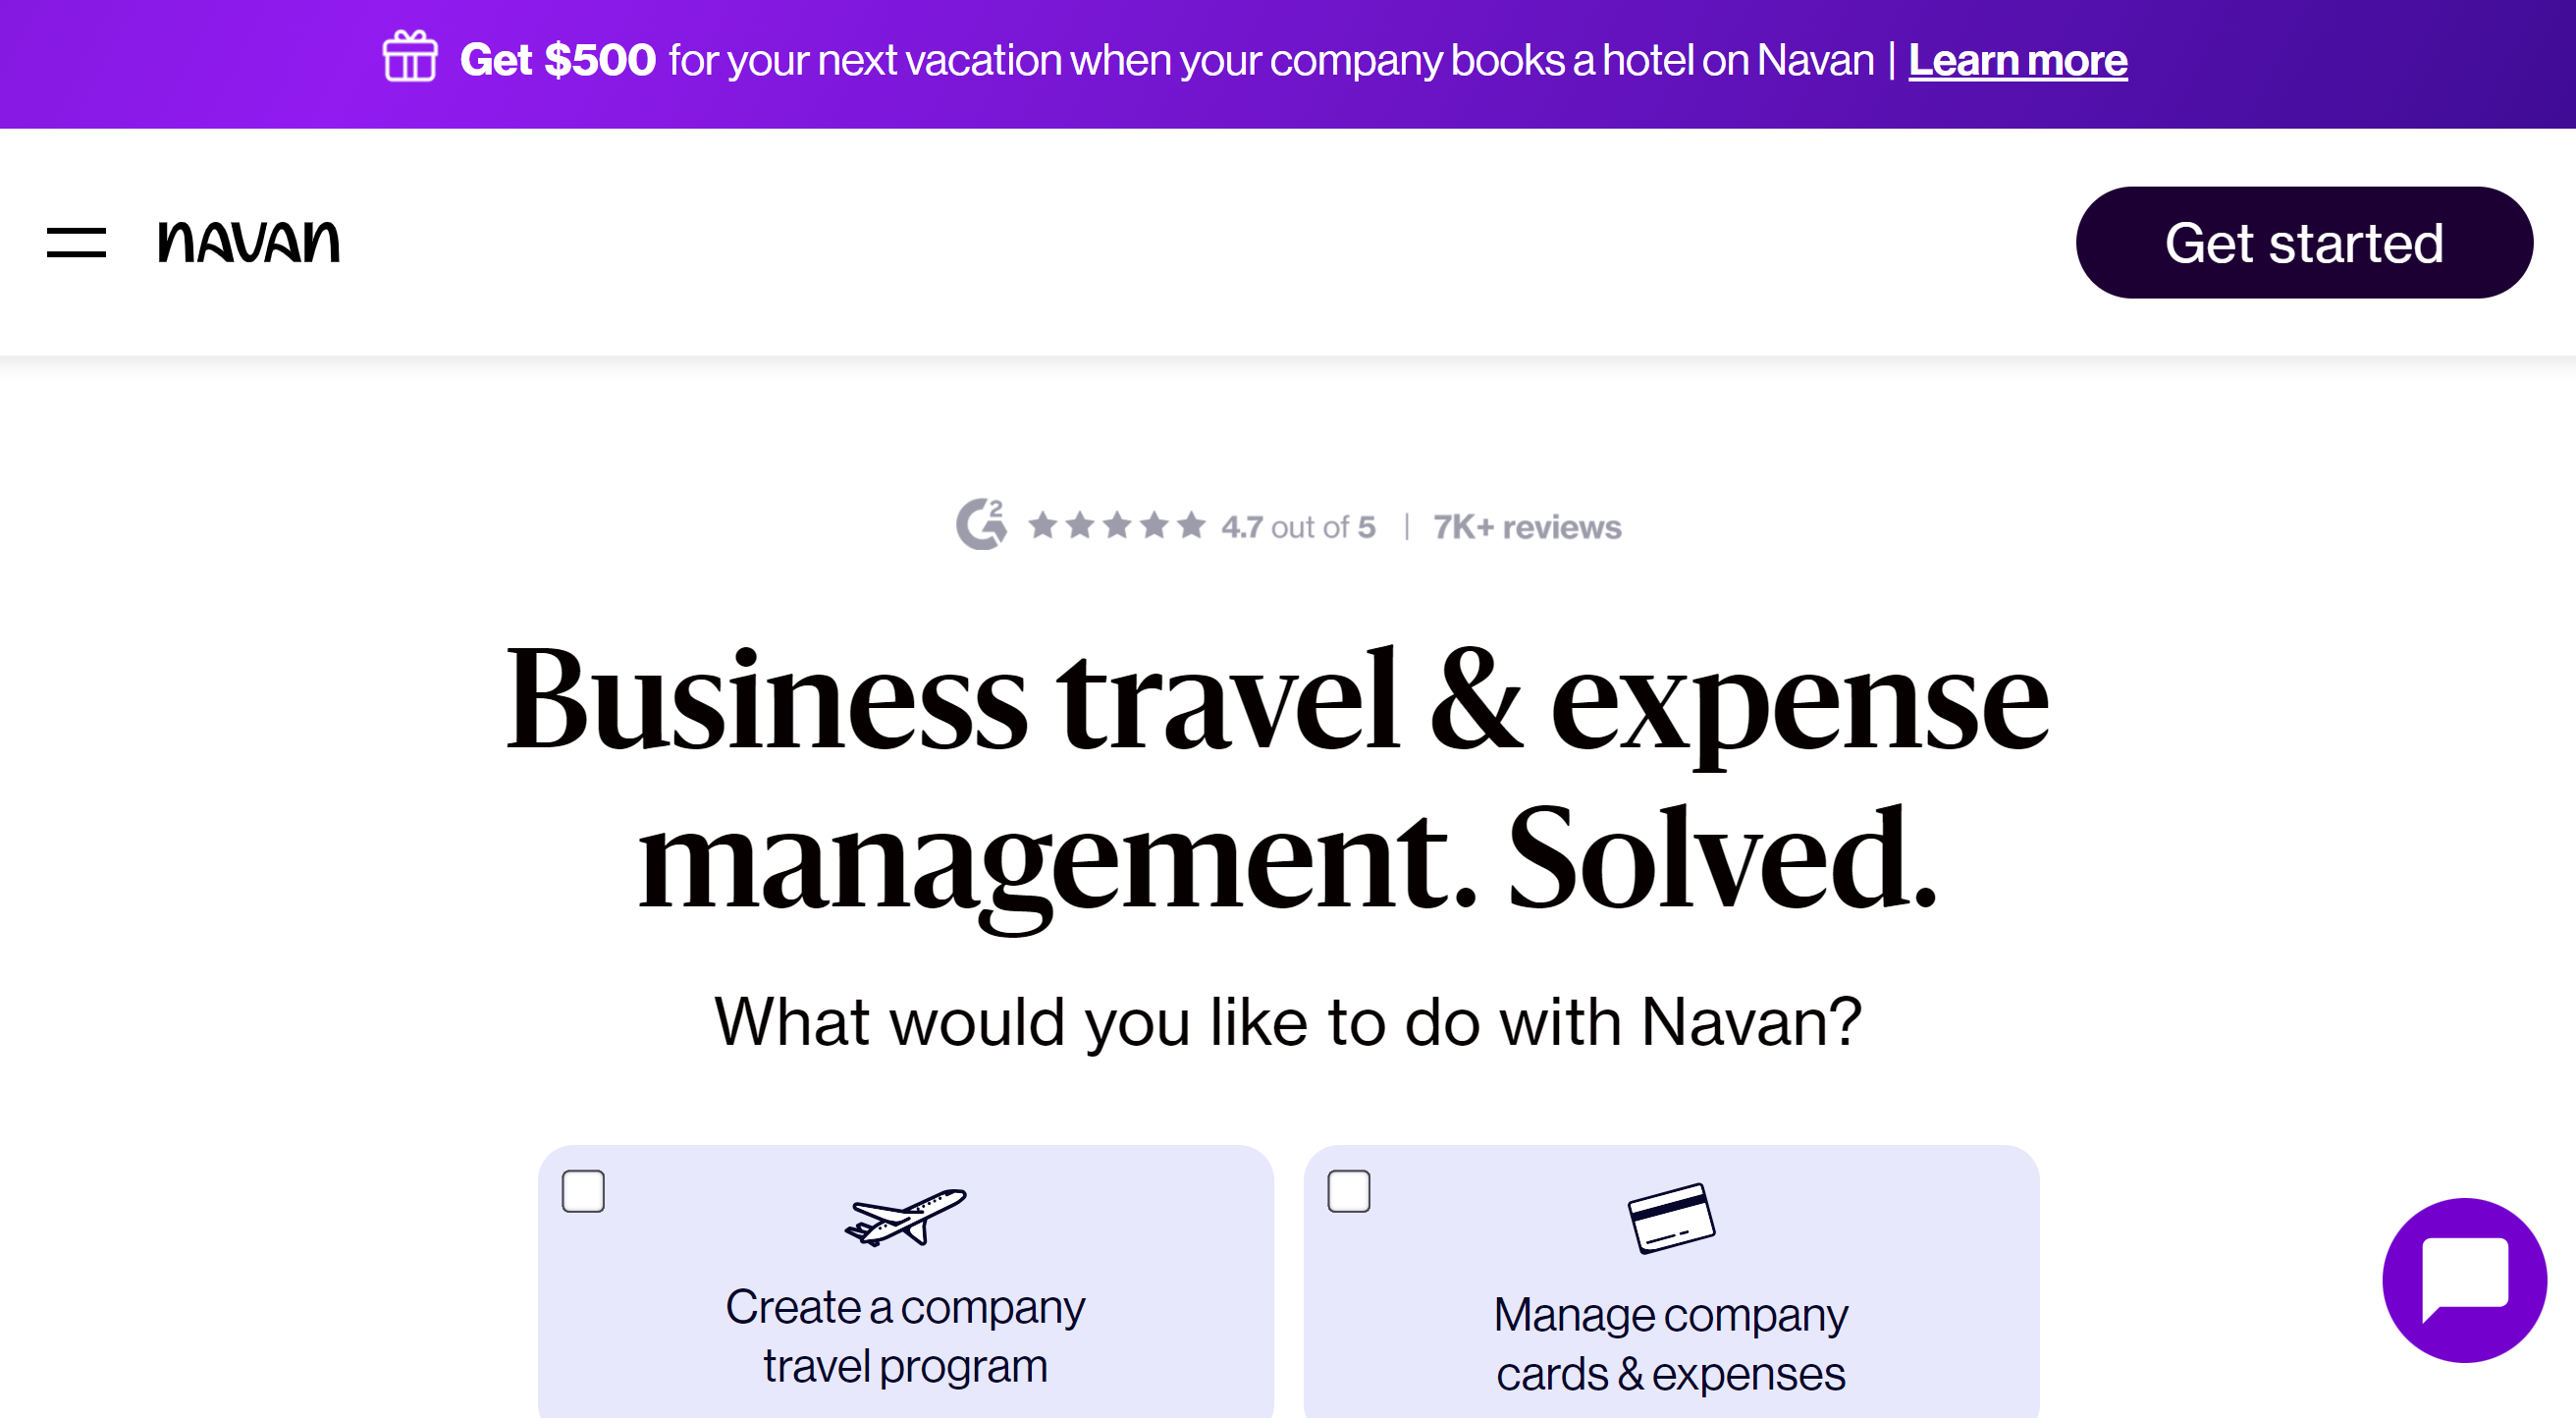Click the fifth star in the rating row
Screen dimensions: 2576x1418
coord(1190,524)
